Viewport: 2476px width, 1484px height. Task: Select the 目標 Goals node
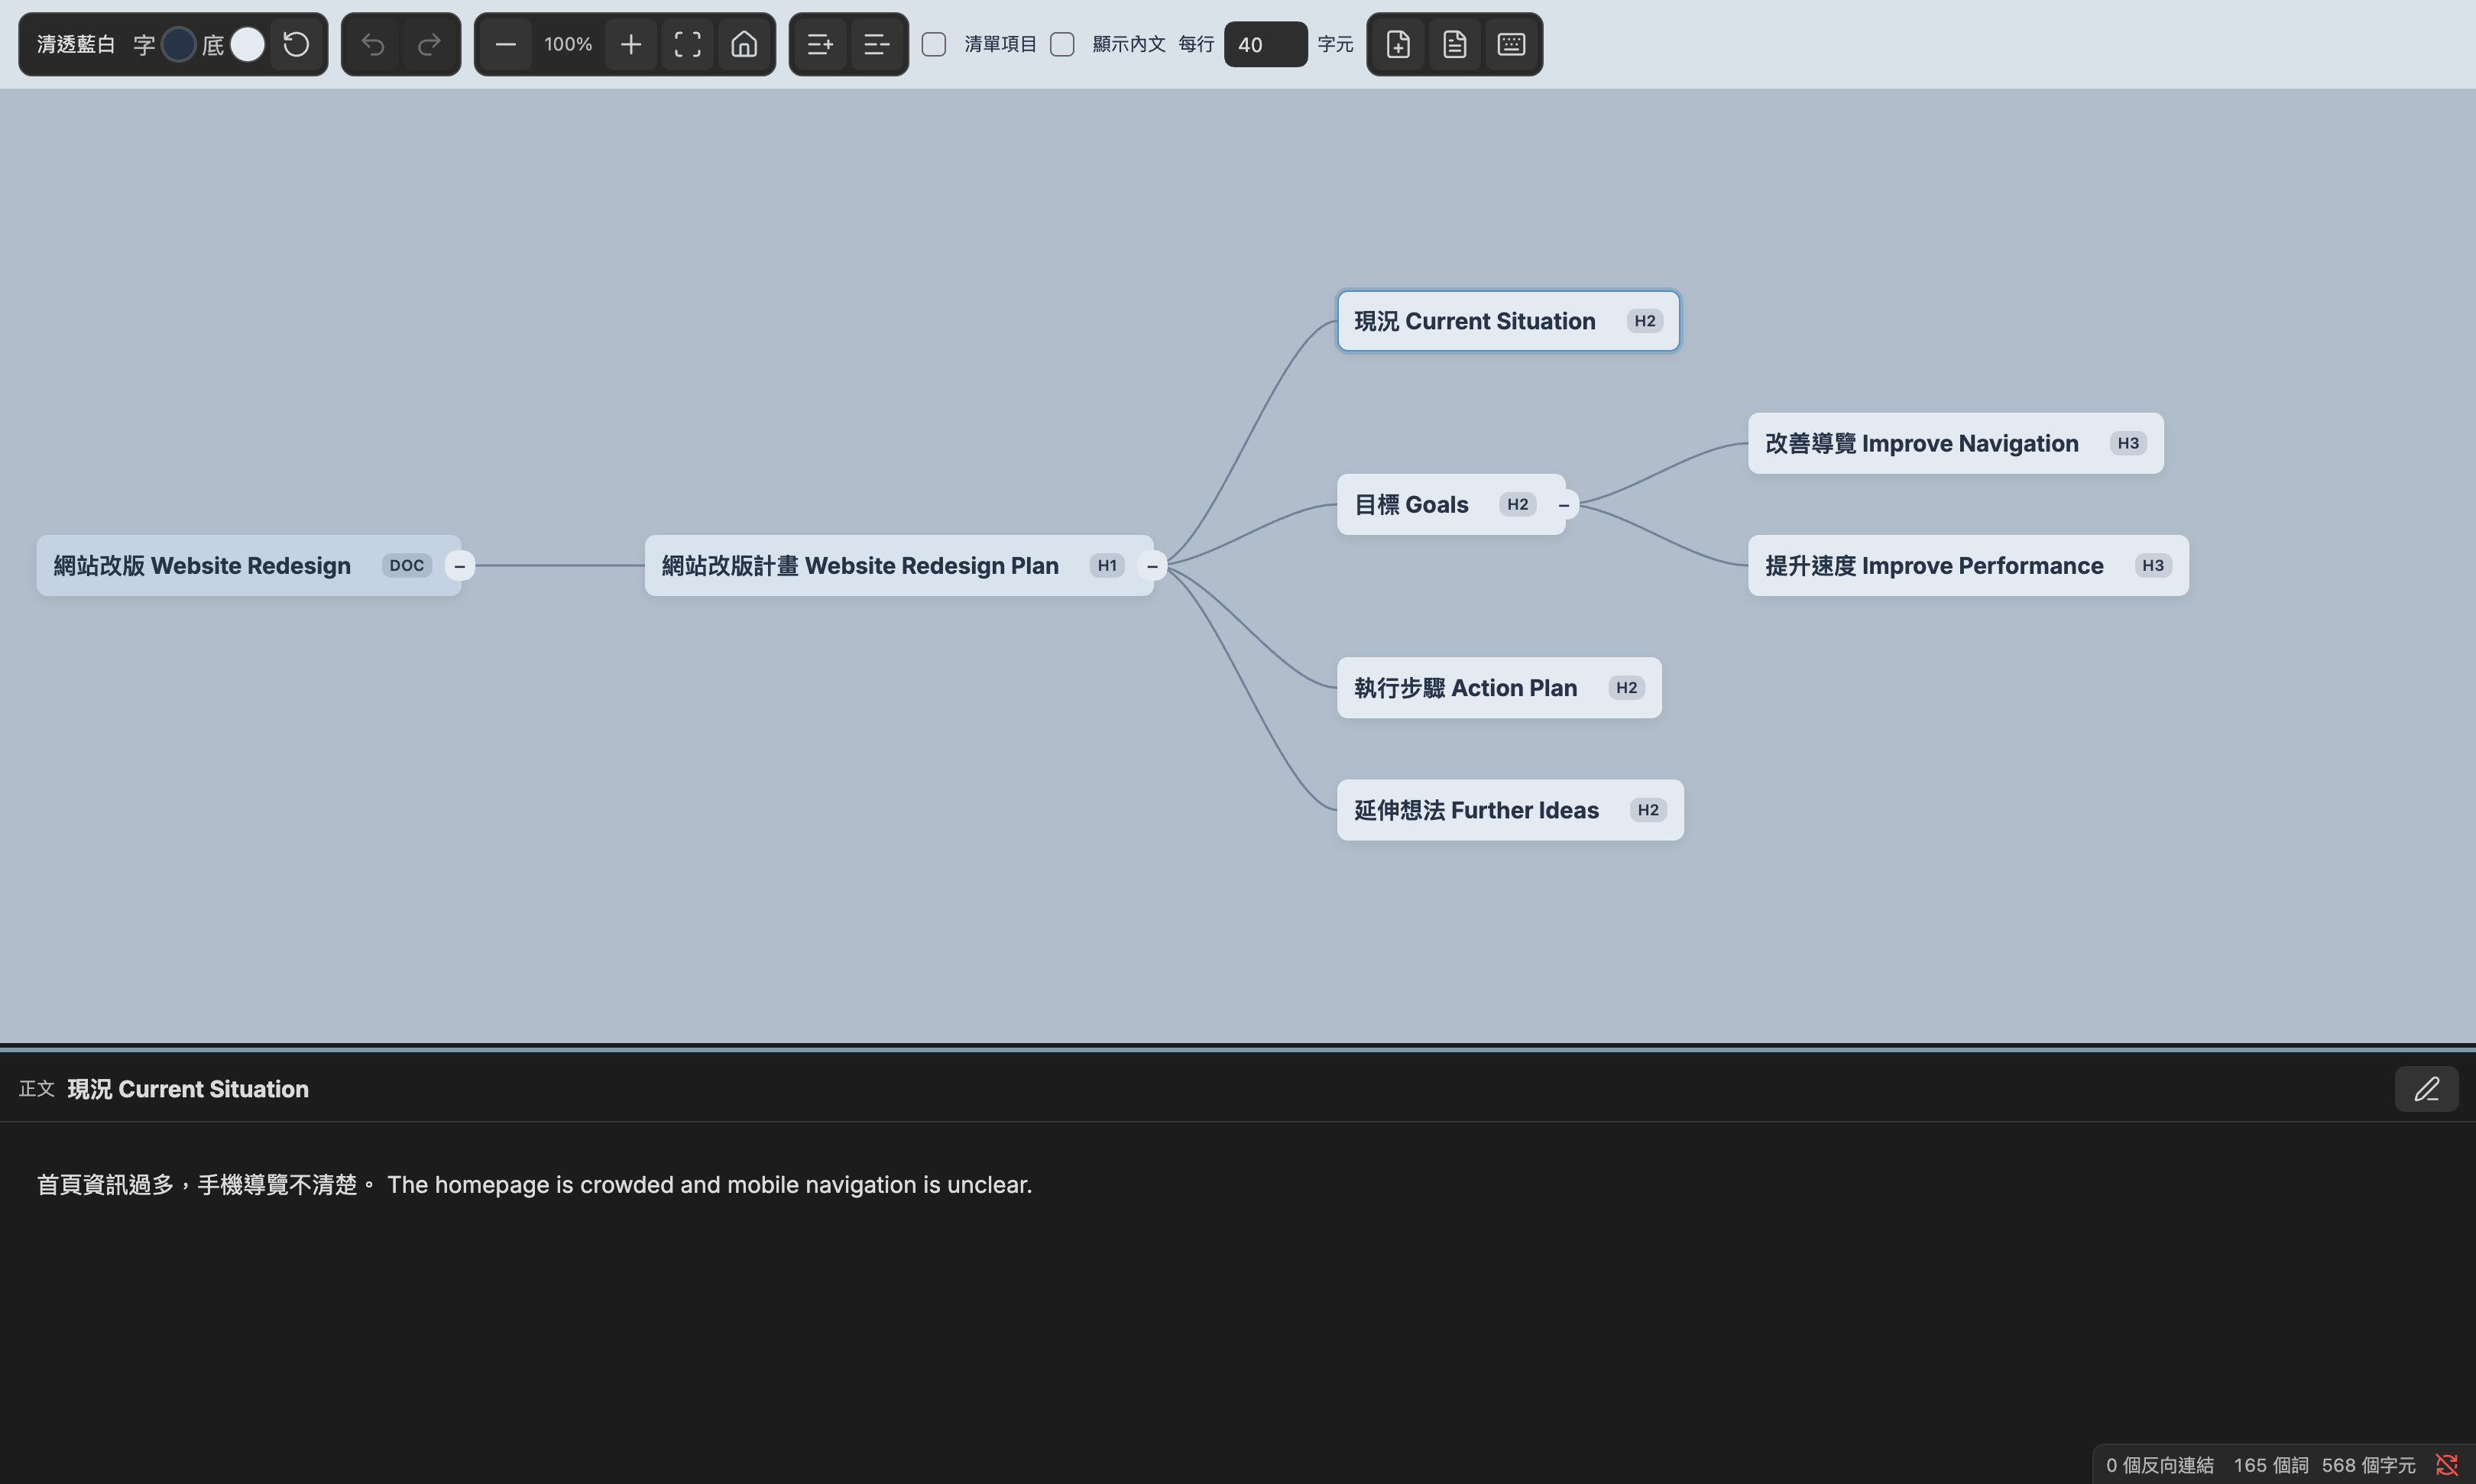click(1451, 504)
